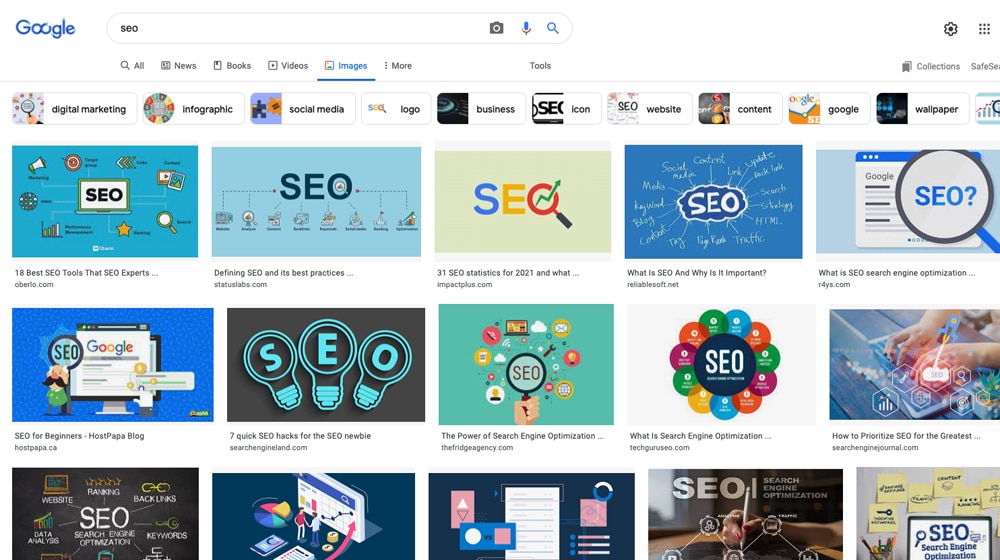Click r4ys.com source link

point(834,284)
